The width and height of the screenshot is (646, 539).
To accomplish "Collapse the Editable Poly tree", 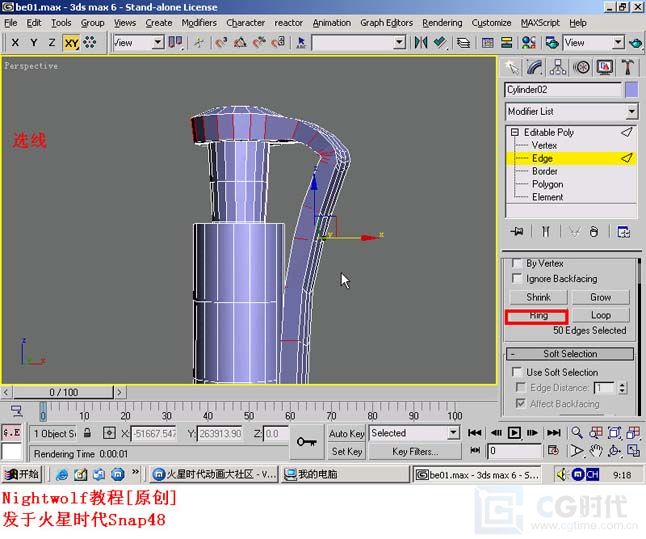I will click(x=515, y=132).
